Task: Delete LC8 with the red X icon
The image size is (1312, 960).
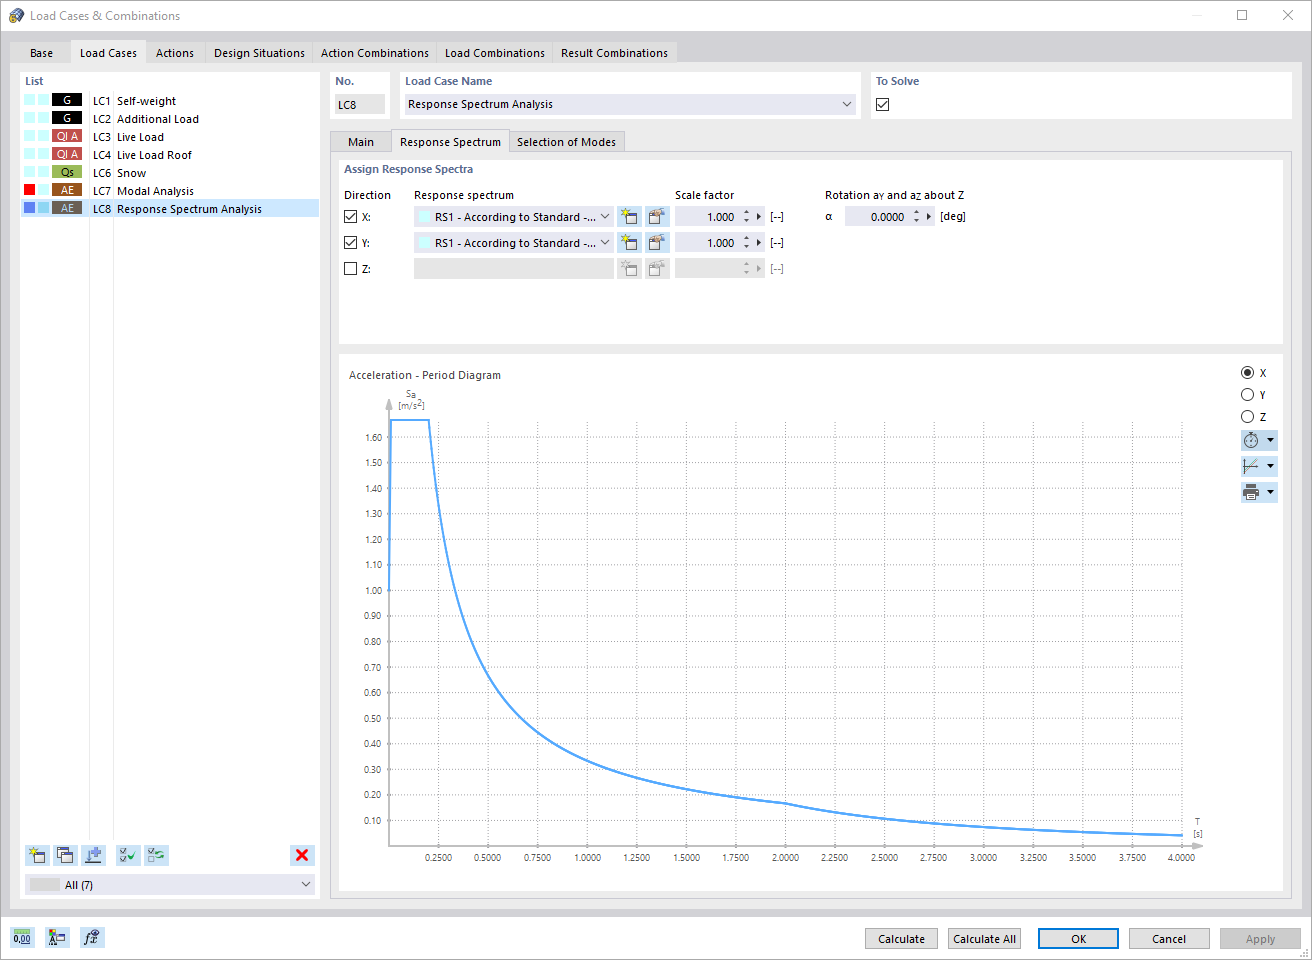Action: tap(302, 855)
